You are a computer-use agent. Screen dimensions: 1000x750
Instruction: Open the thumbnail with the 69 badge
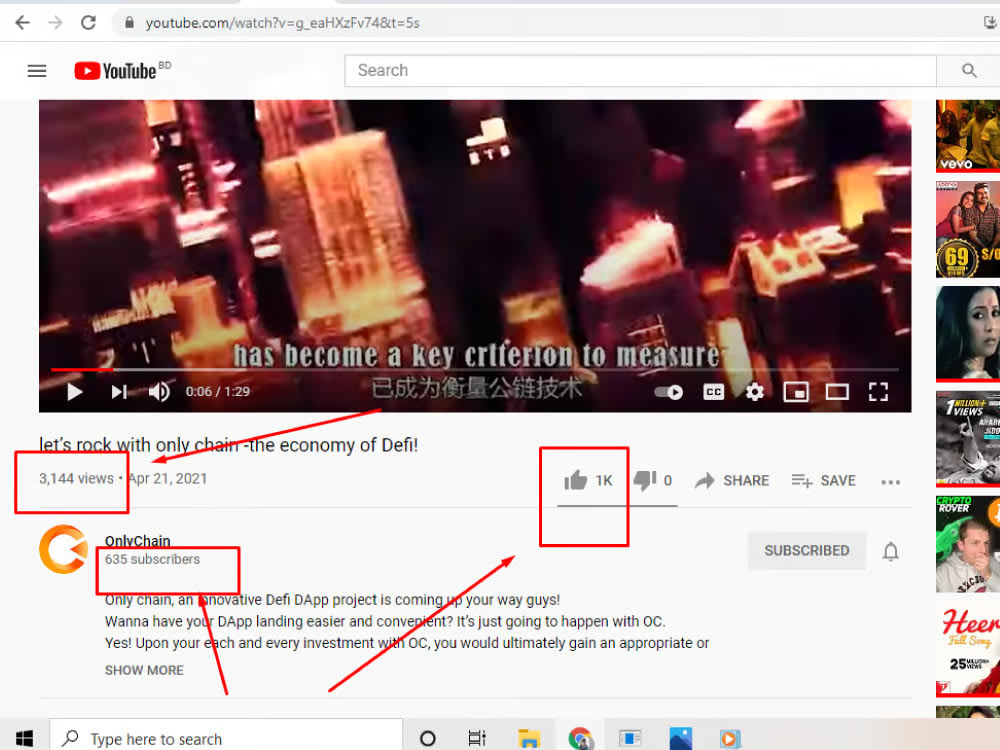point(967,230)
